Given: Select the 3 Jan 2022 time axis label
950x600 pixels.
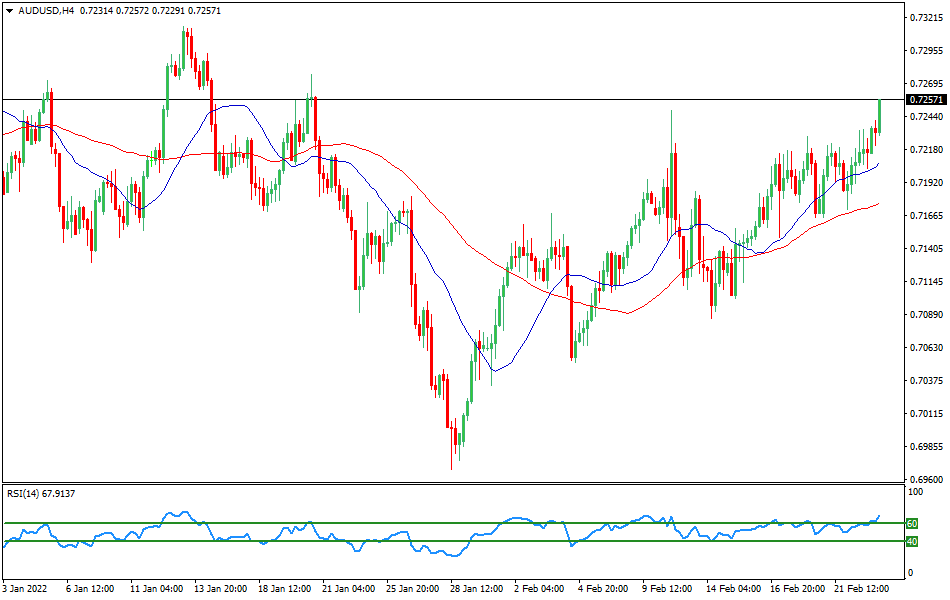Looking at the screenshot, I should tap(24, 590).
